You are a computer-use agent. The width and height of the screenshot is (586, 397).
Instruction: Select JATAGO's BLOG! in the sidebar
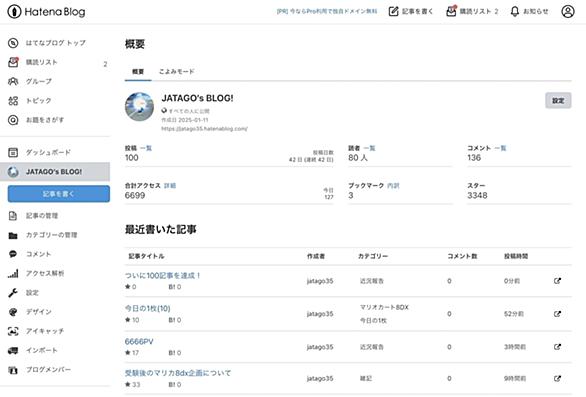(x=55, y=172)
